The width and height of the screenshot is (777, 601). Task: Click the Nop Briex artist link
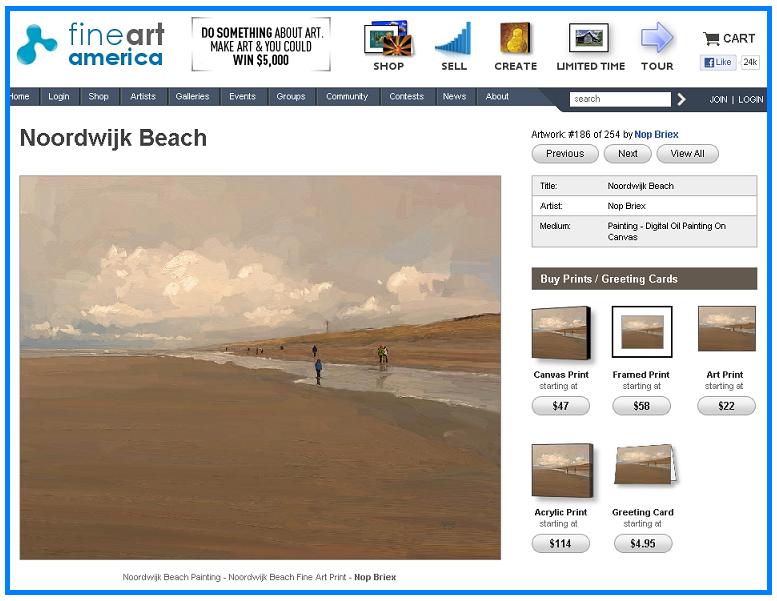click(656, 134)
